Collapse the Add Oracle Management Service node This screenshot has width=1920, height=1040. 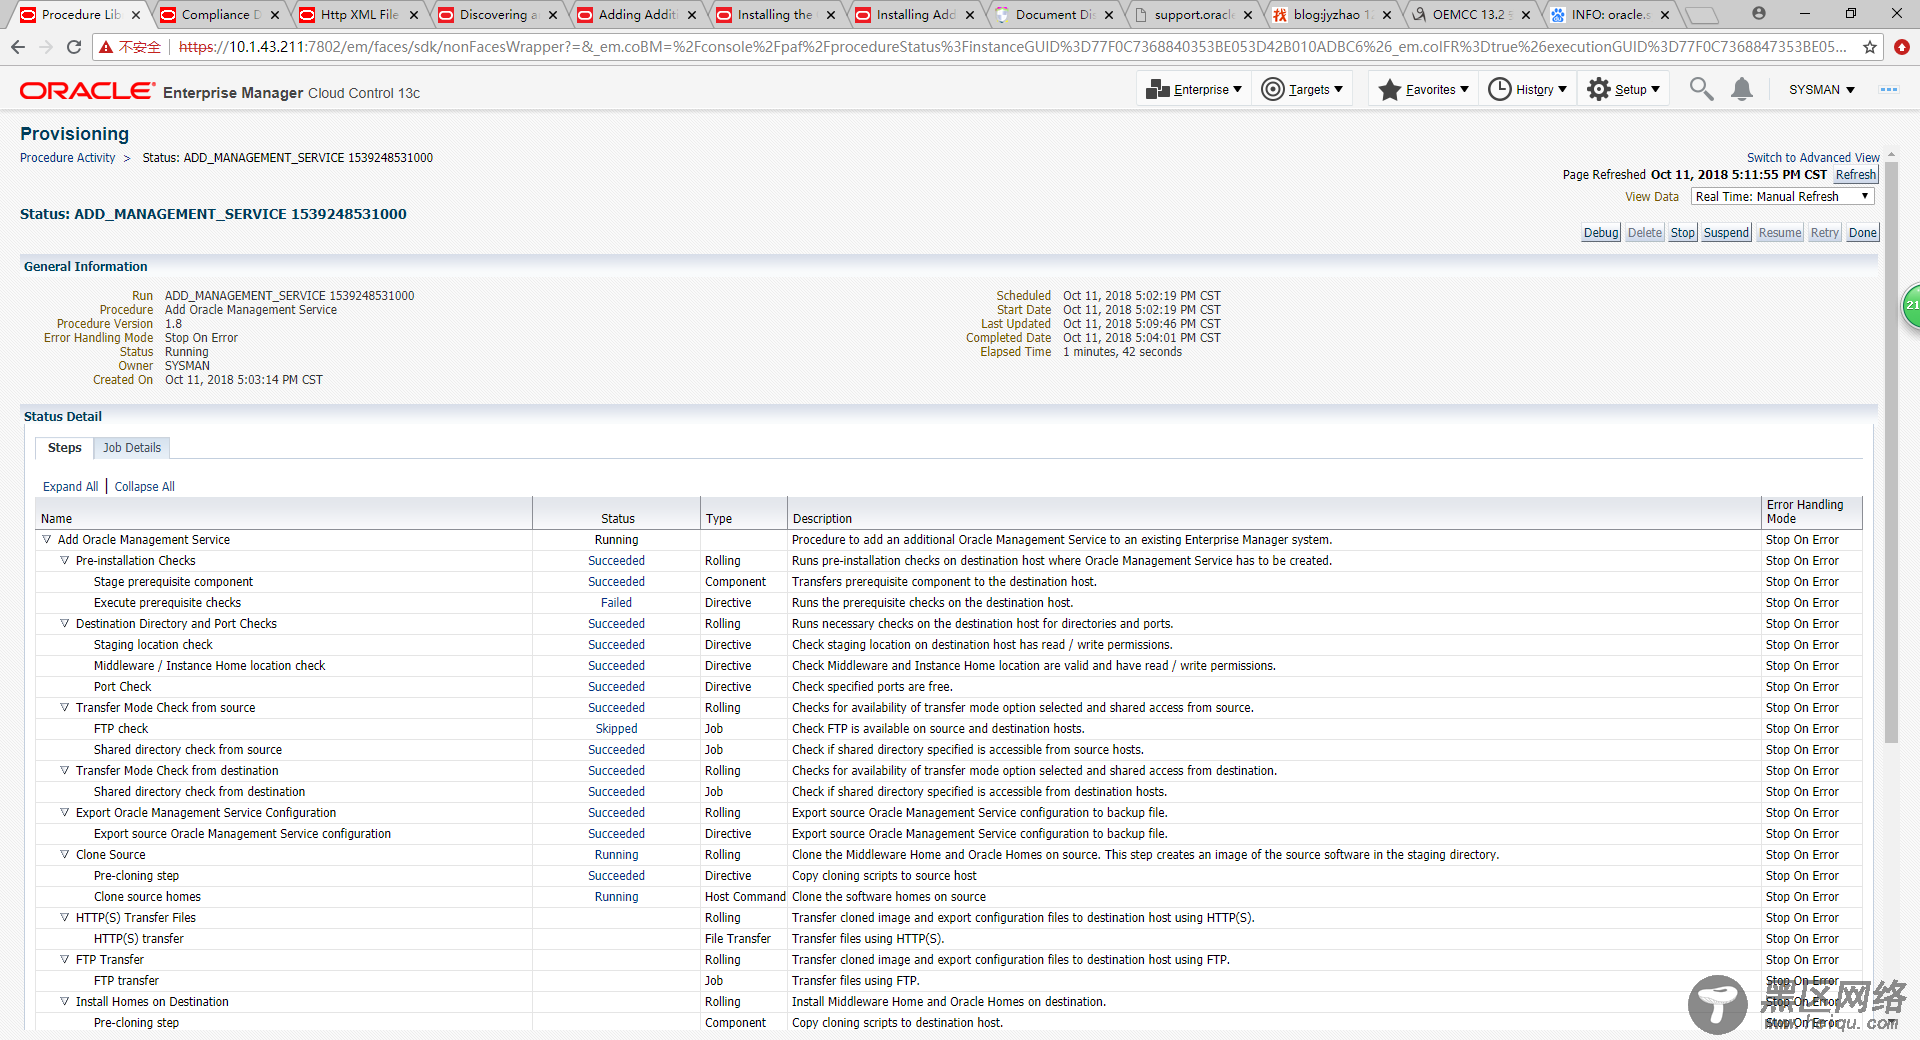[x=46, y=539]
